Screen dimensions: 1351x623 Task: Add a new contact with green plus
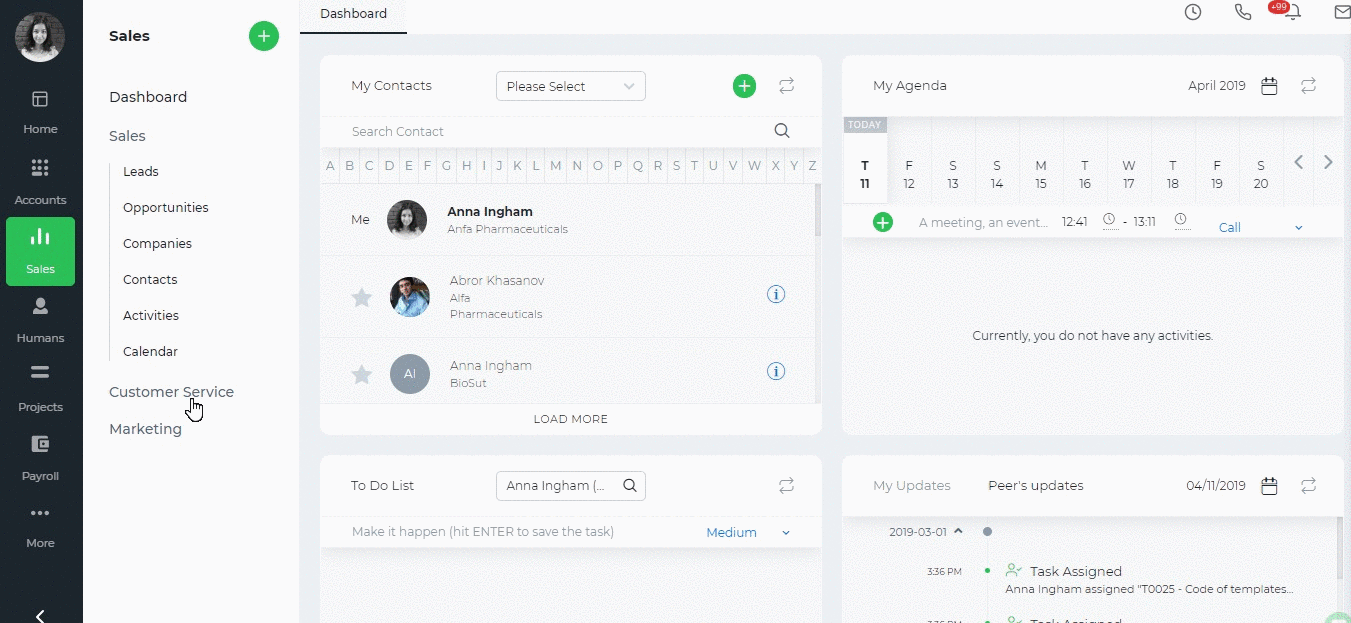tap(744, 86)
